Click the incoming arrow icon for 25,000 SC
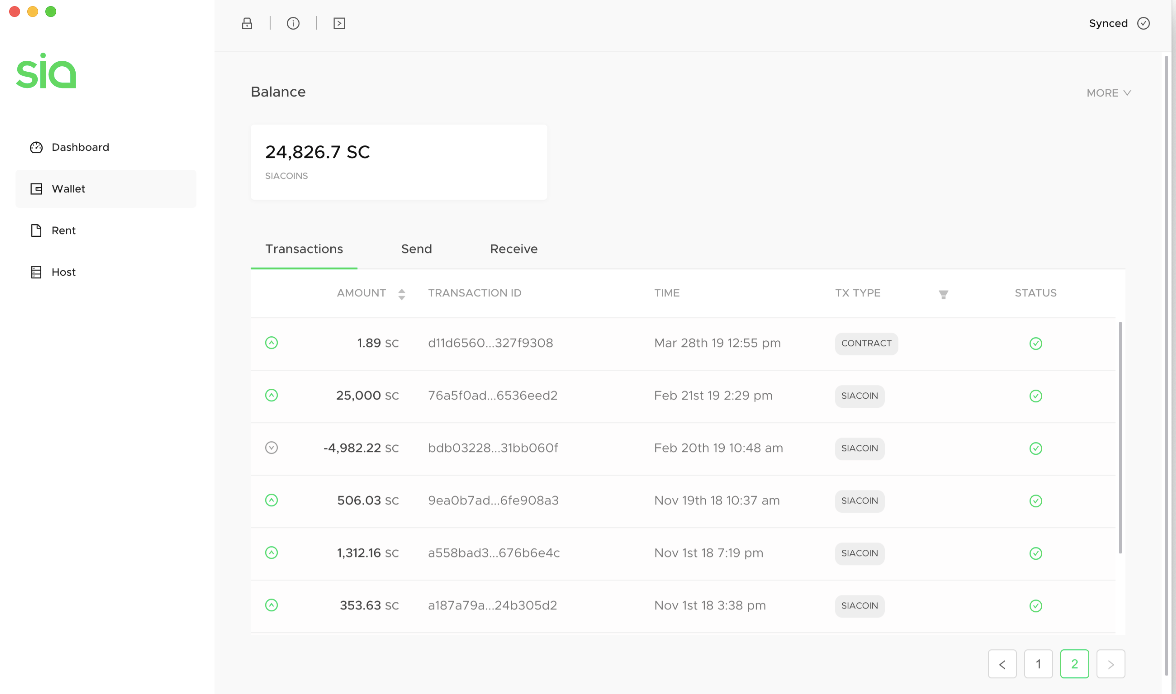The height and width of the screenshot is (694, 1176). point(272,395)
